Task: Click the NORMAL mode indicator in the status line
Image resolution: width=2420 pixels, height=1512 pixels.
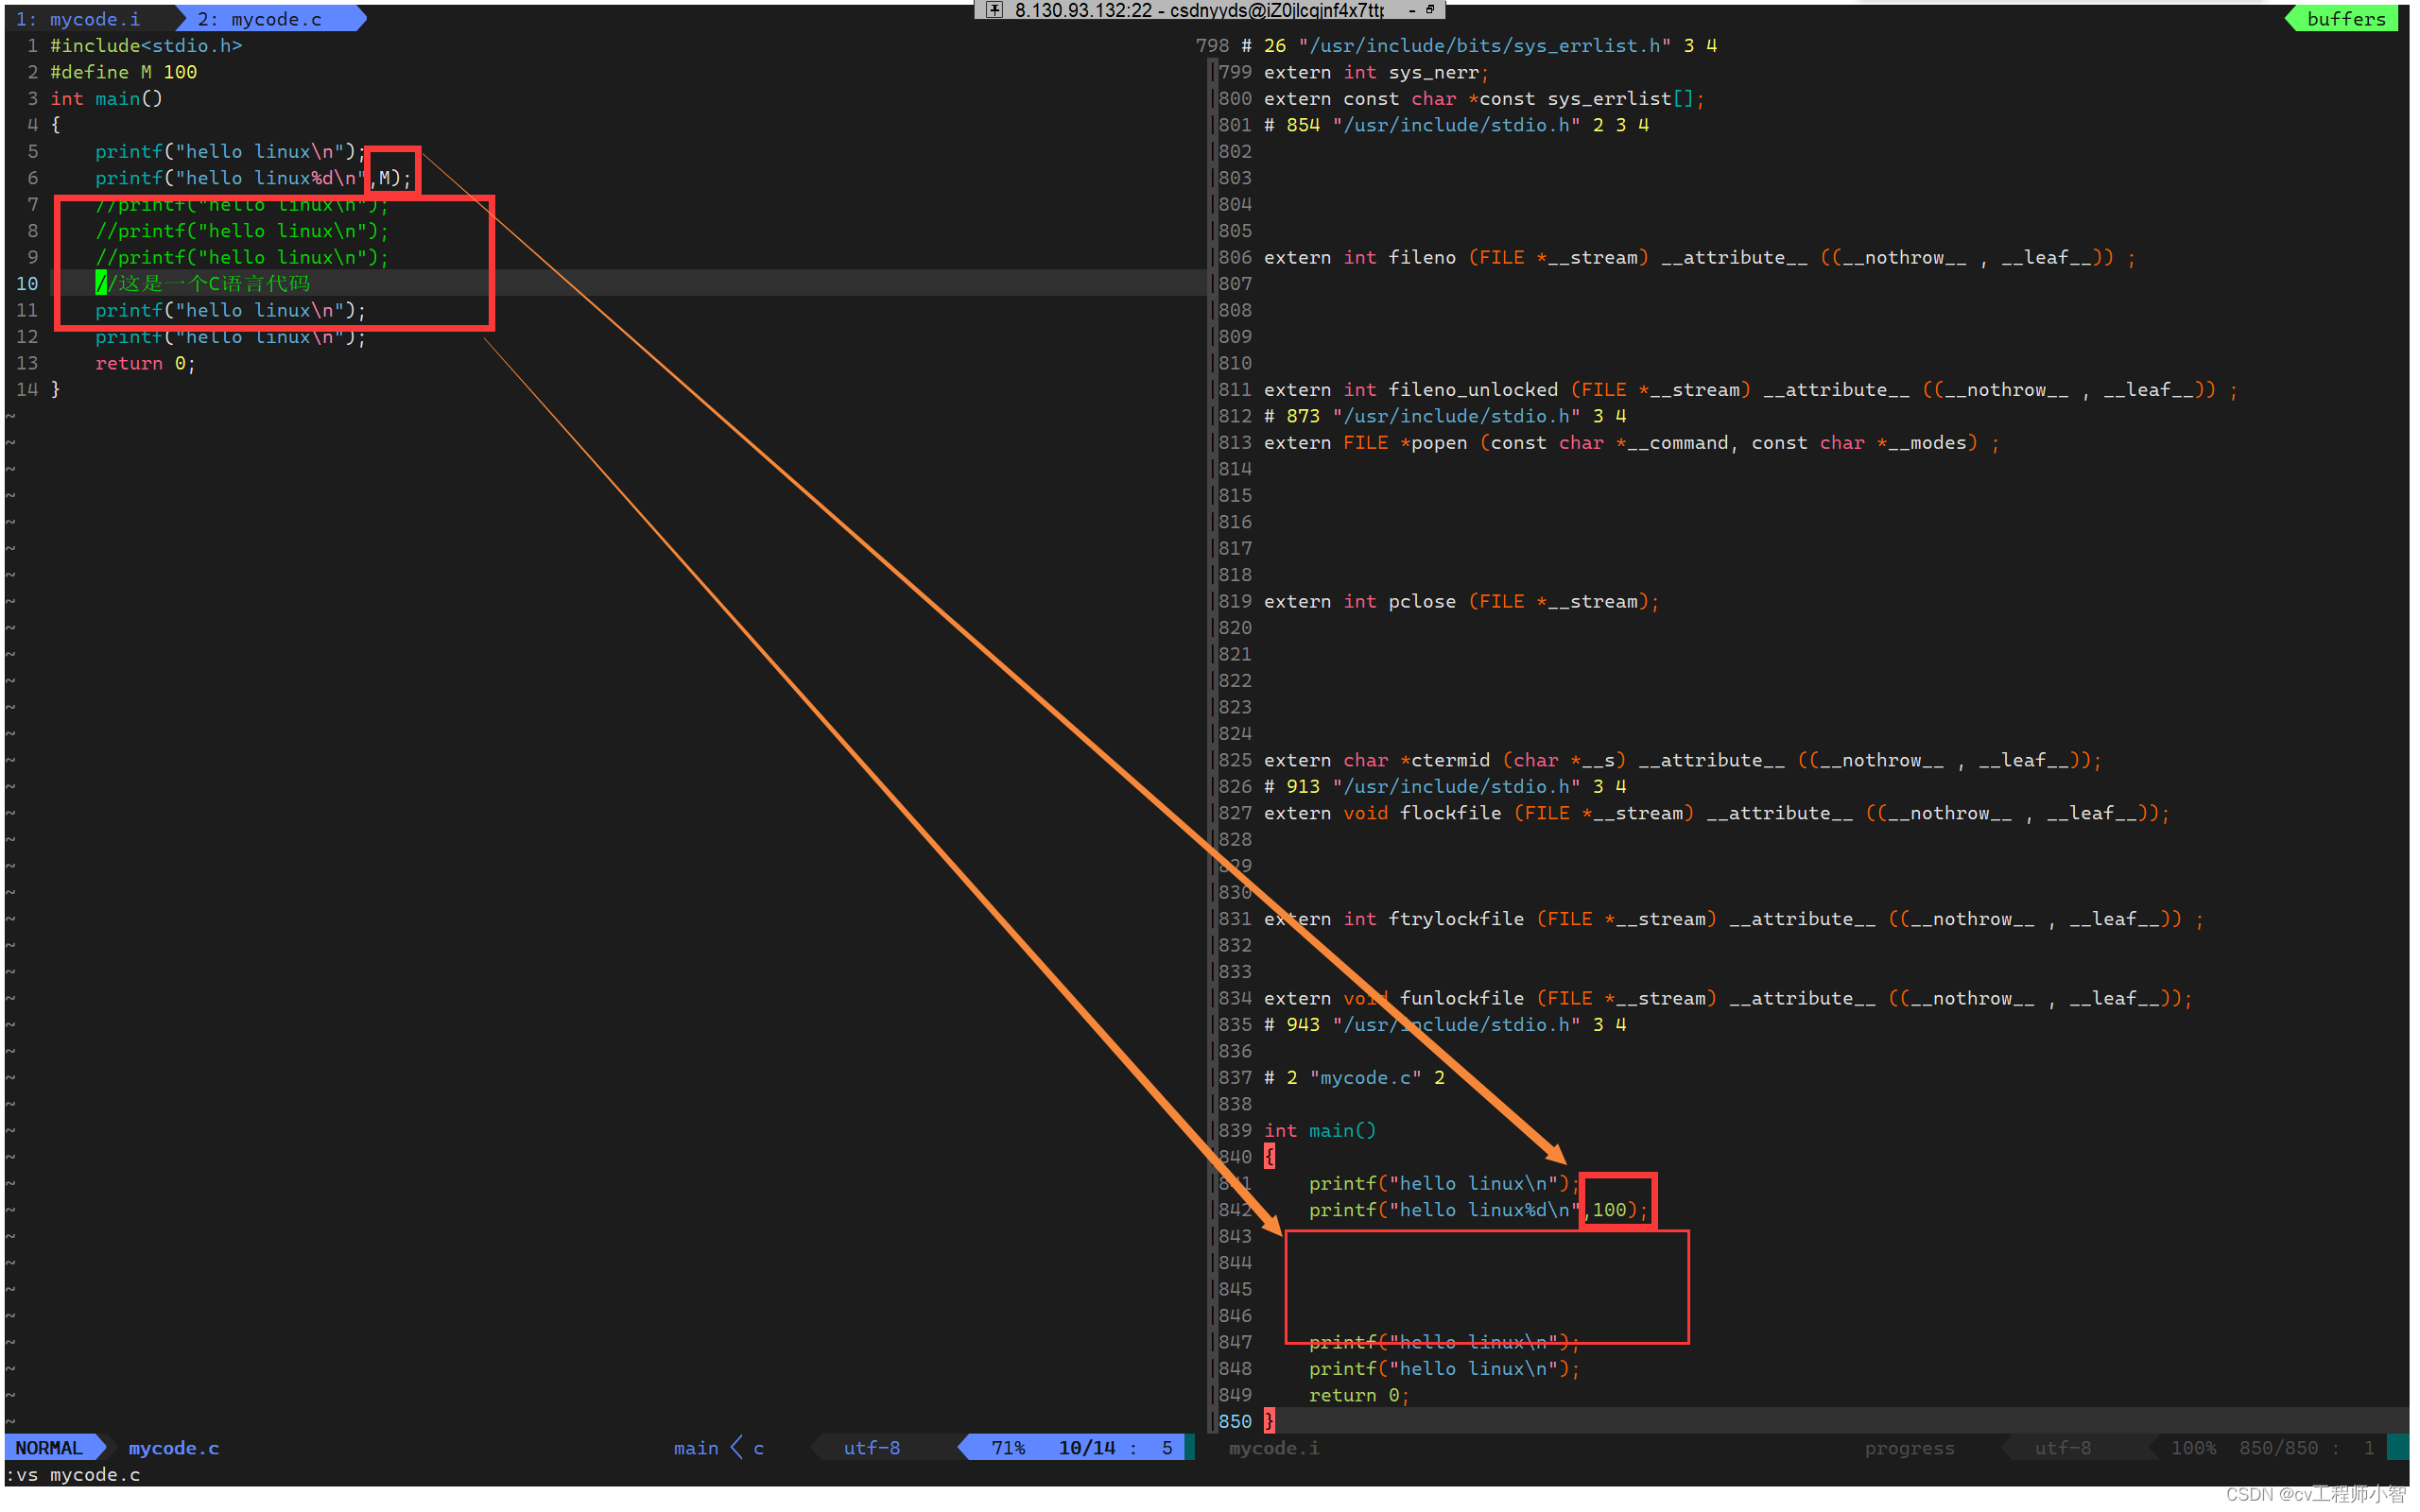Action: pos(49,1448)
